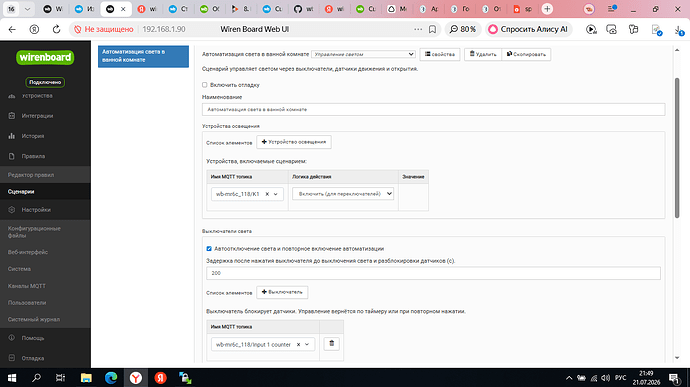The image size is (690, 387).
Task: Select scenario Автоматизация света в ванной комнате
Action: (x=143, y=56)
